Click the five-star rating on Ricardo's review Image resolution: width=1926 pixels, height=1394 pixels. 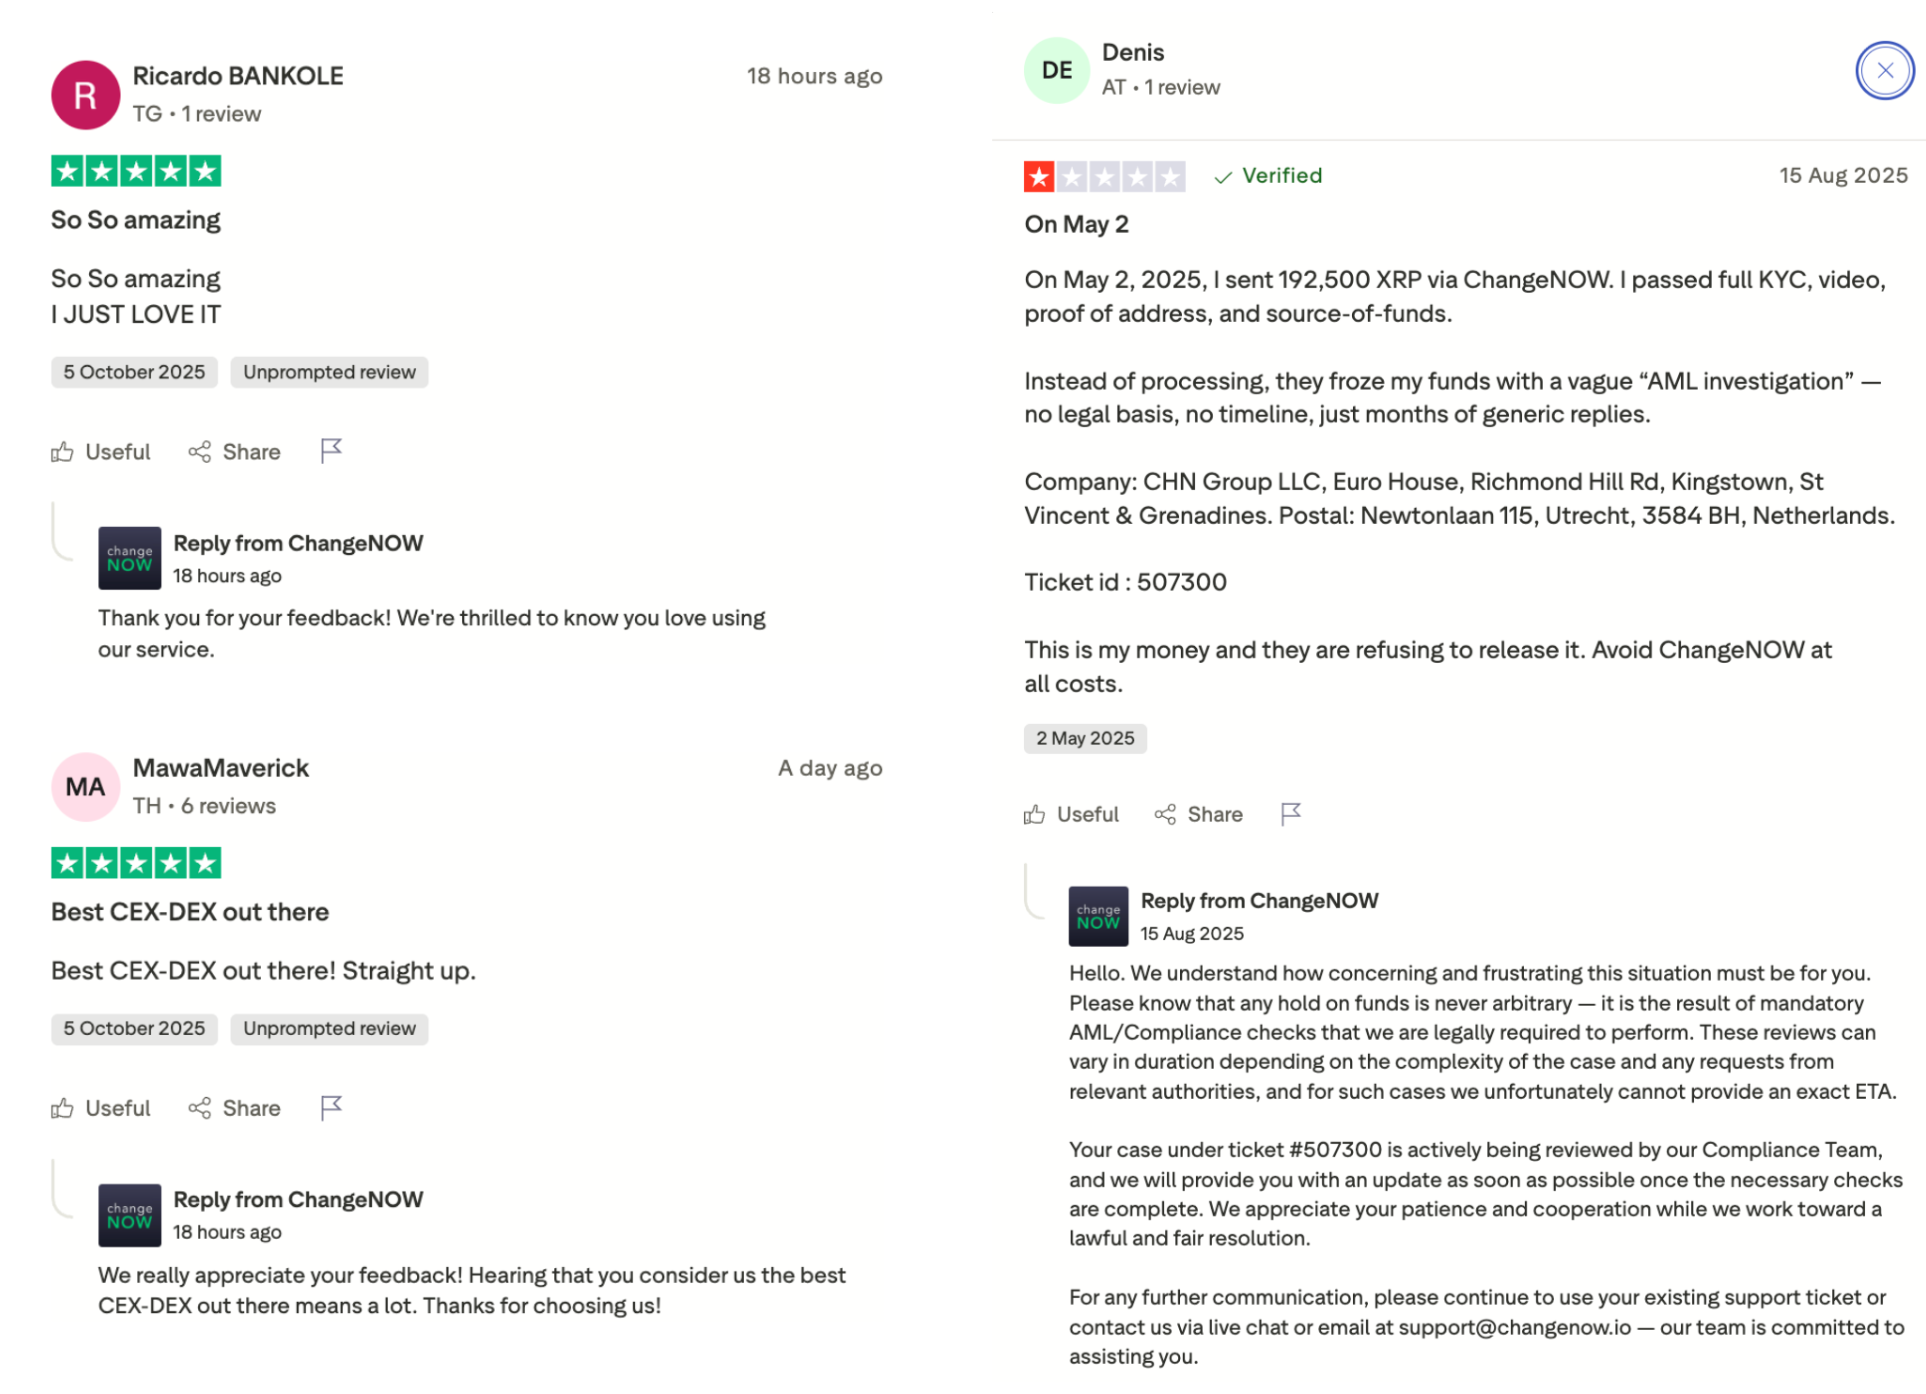coord(136,171)
